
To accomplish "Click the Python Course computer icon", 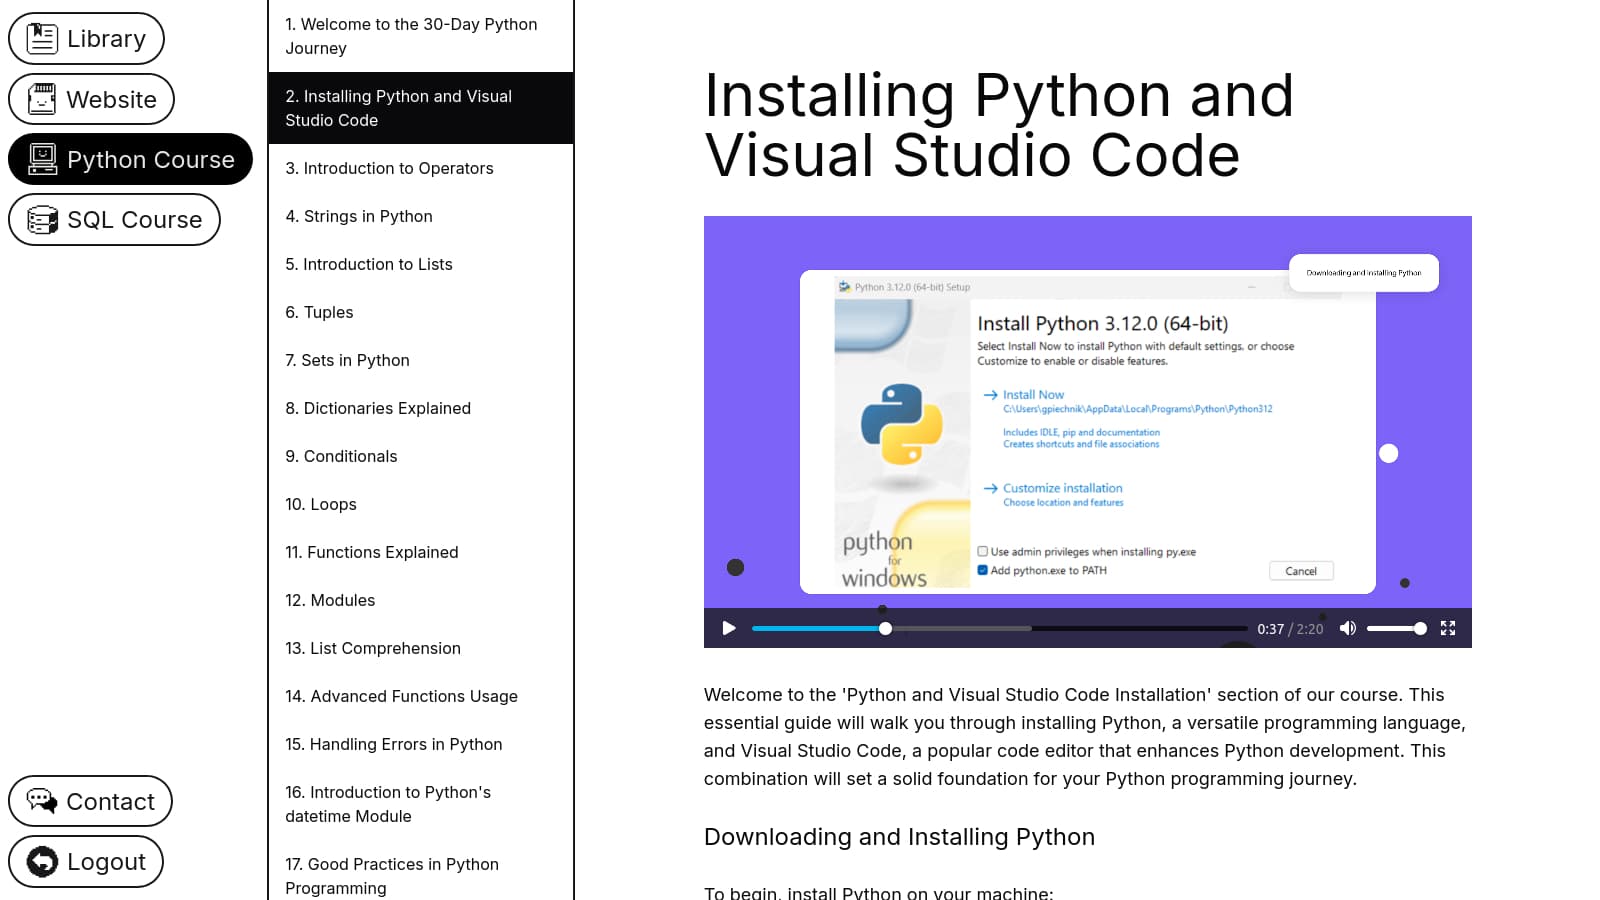I will (x=42, y=159).
